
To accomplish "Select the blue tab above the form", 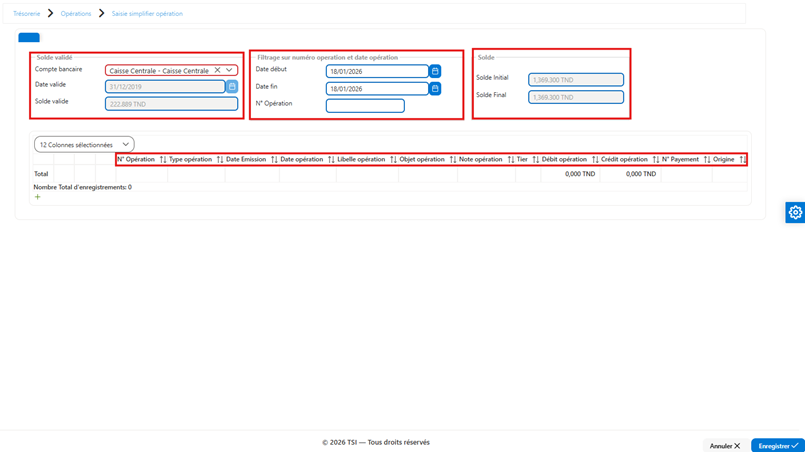I will pos(29,37).
